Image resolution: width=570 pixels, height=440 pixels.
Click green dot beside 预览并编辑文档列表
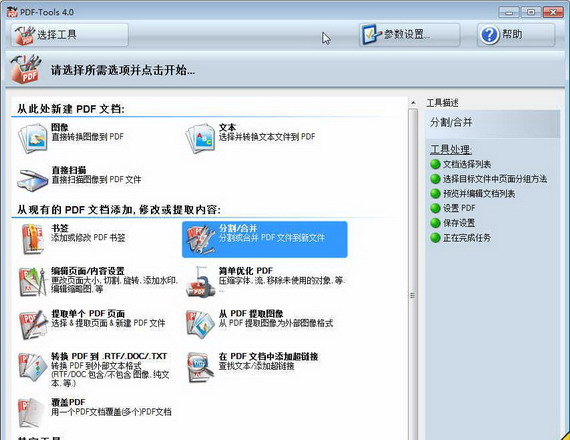435,193
